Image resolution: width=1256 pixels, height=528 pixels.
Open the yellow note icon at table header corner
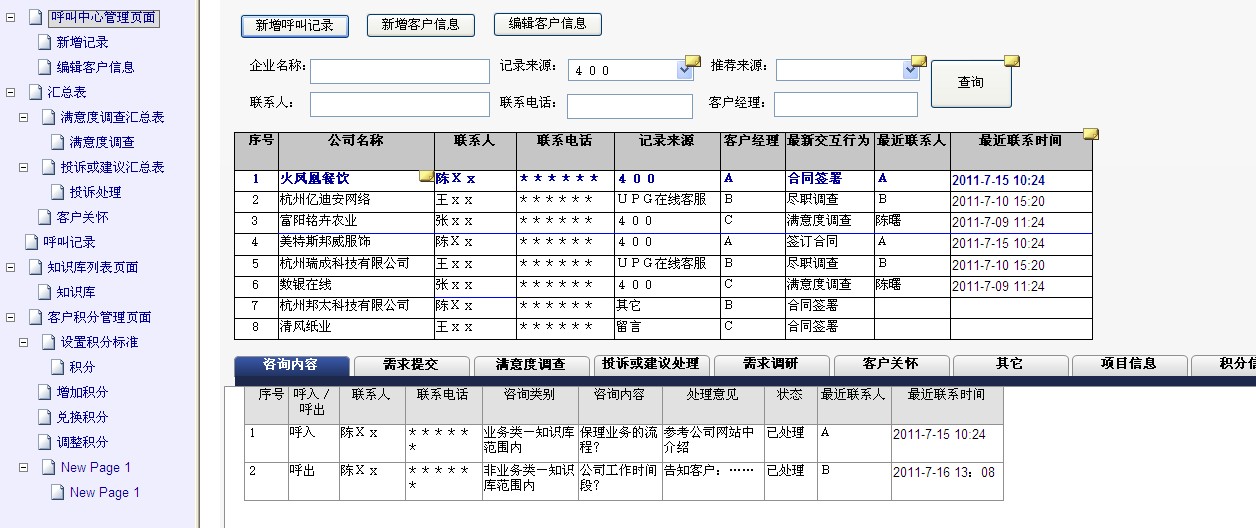pos(1092,134)
